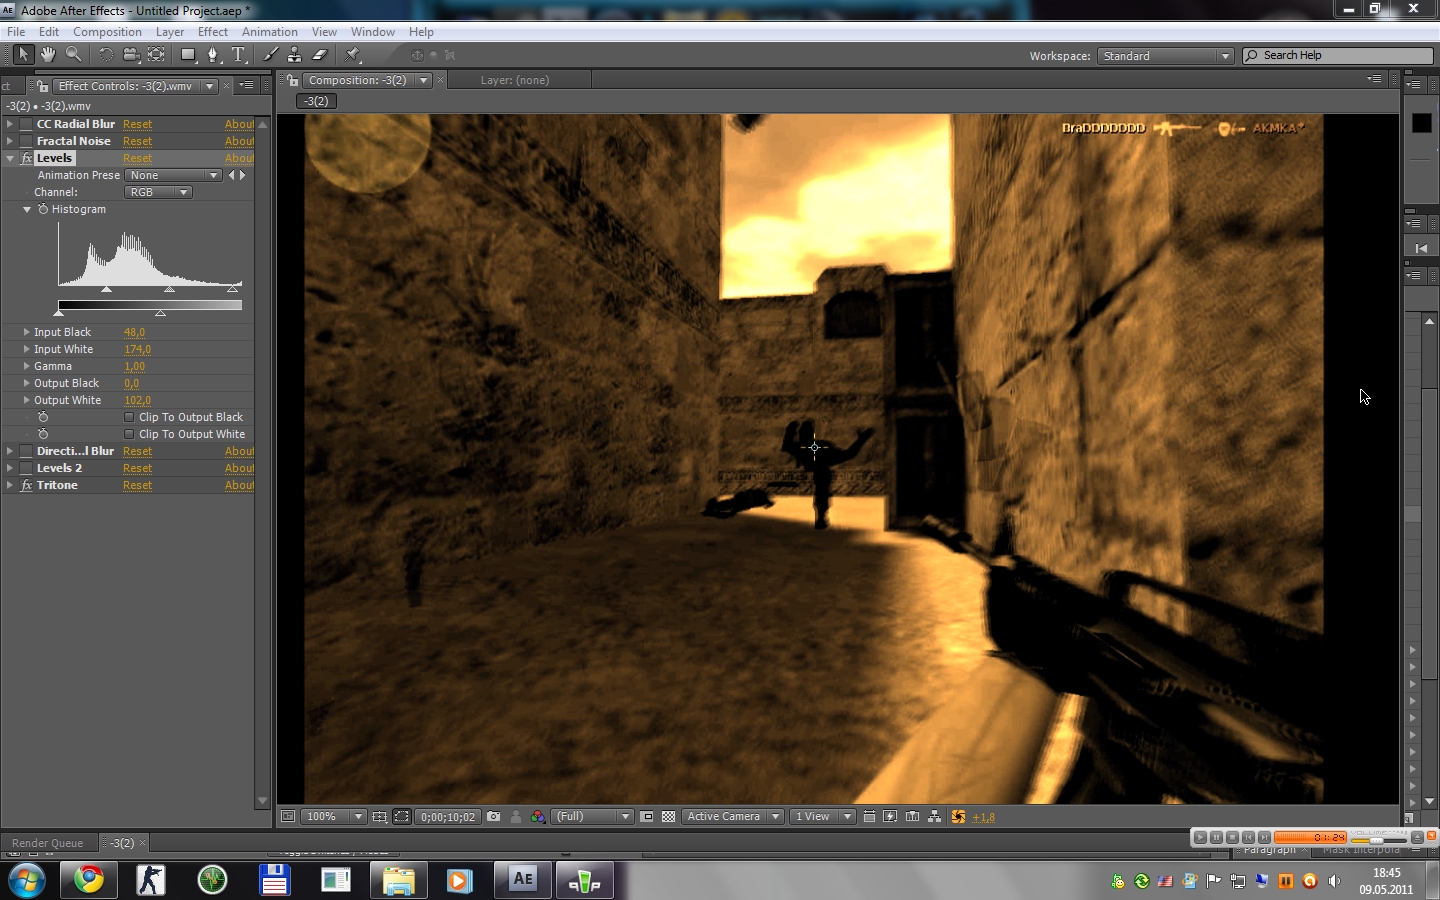Select the Selection arrow tool
This screenshot has height=900, width=1440.
click(x=23, y=55)
